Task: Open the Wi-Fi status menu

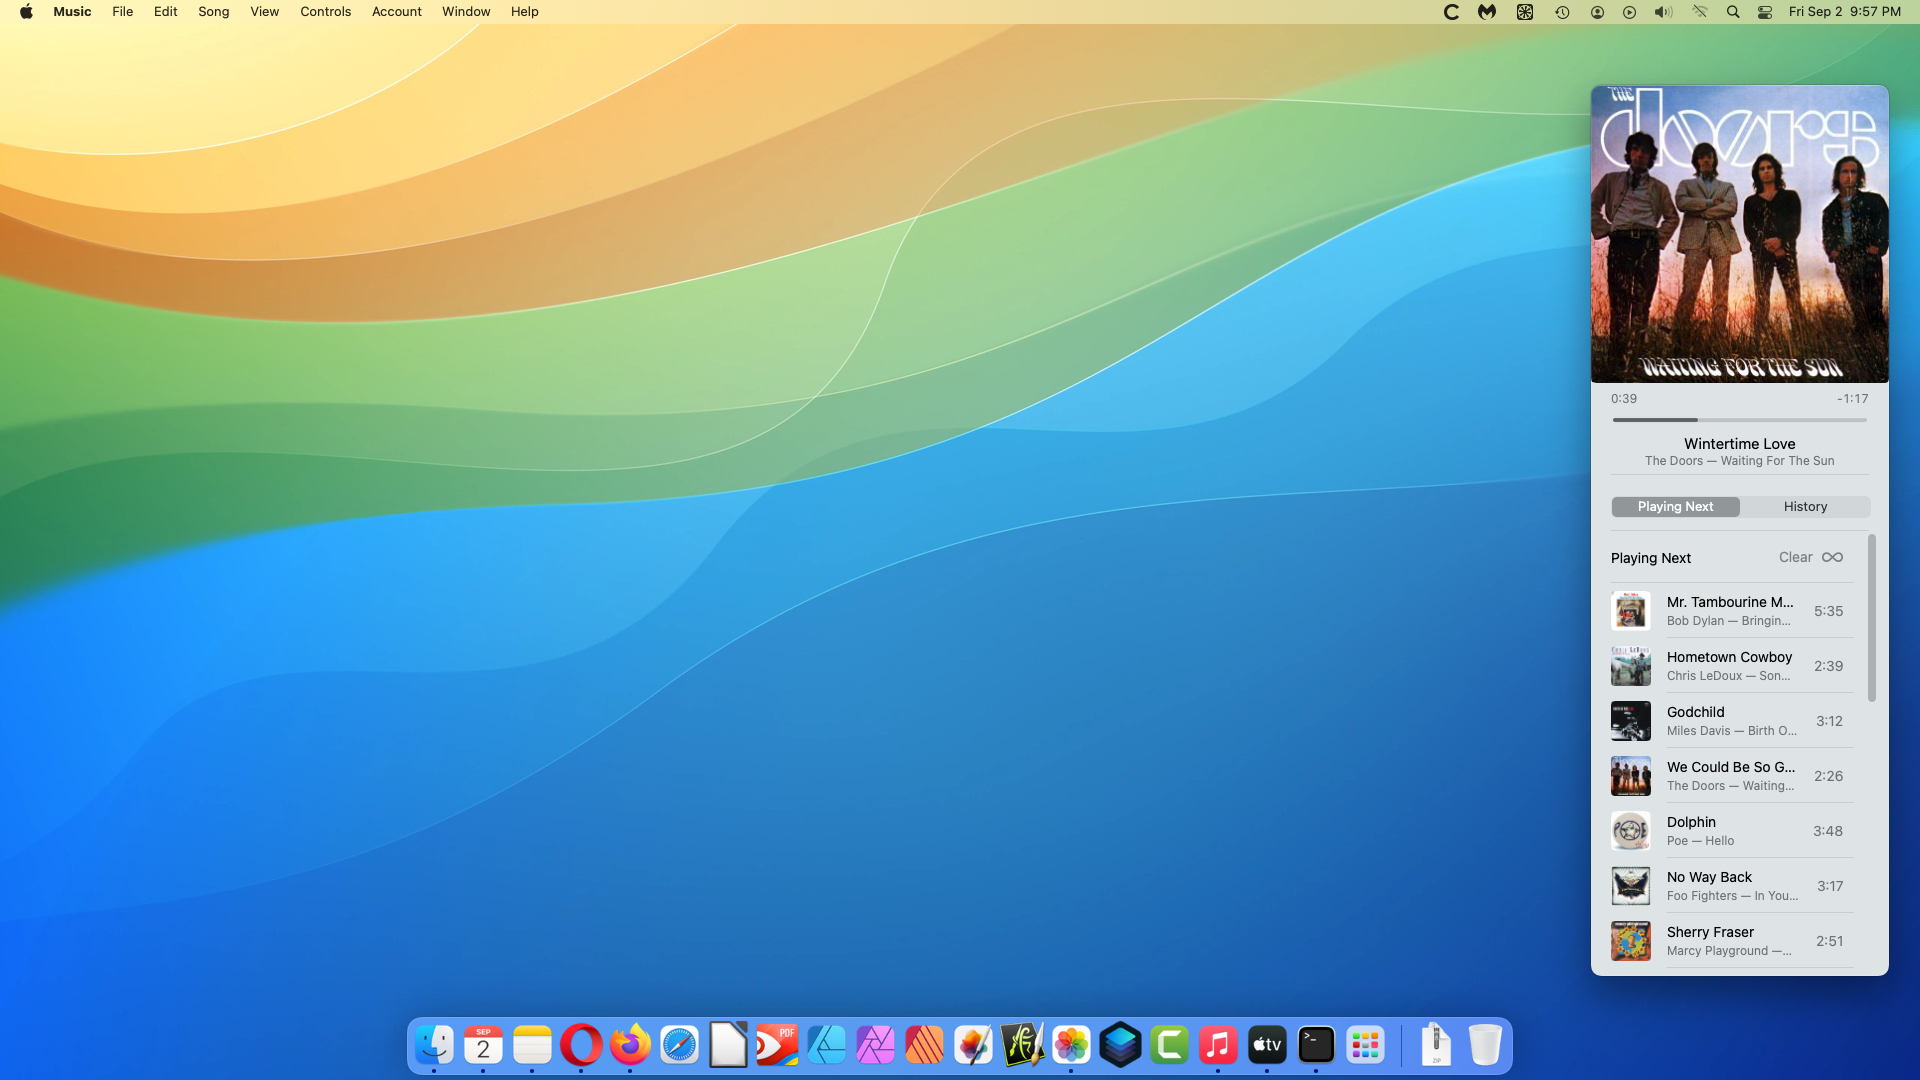Action: [1699, 12]
